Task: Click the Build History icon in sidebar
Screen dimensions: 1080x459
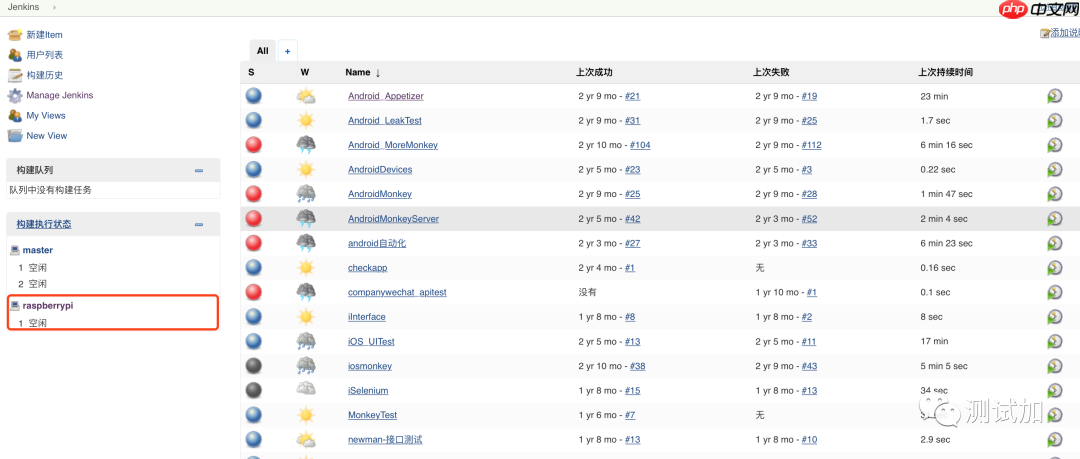Action: tap(15, 75)
